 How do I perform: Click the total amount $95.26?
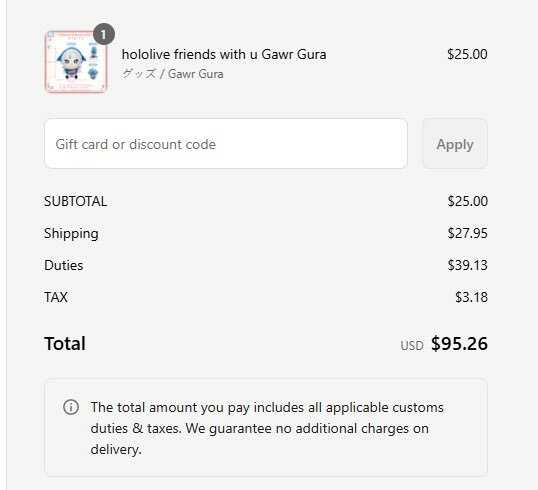click(x=459, y=343)
